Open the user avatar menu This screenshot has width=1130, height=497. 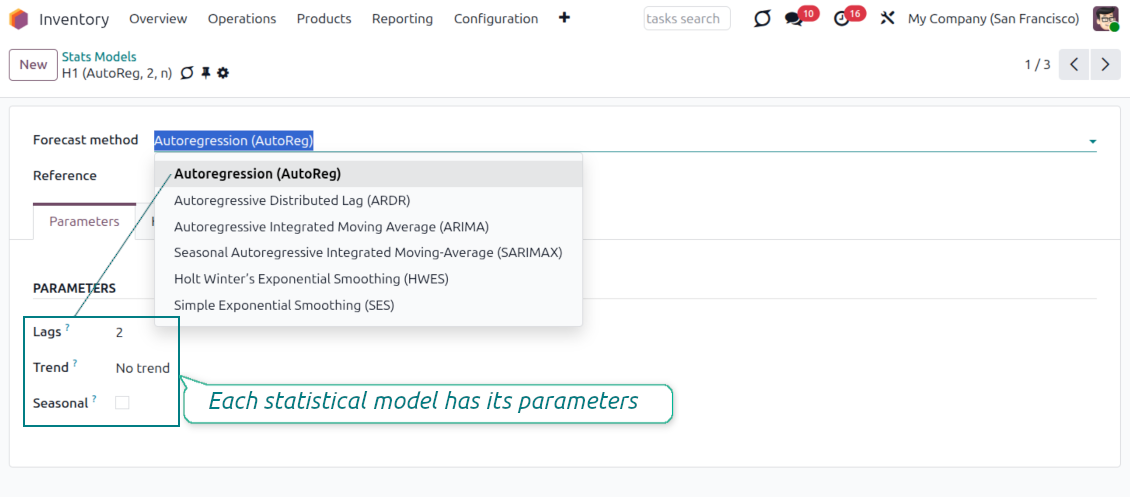[x=1105, y=19]
